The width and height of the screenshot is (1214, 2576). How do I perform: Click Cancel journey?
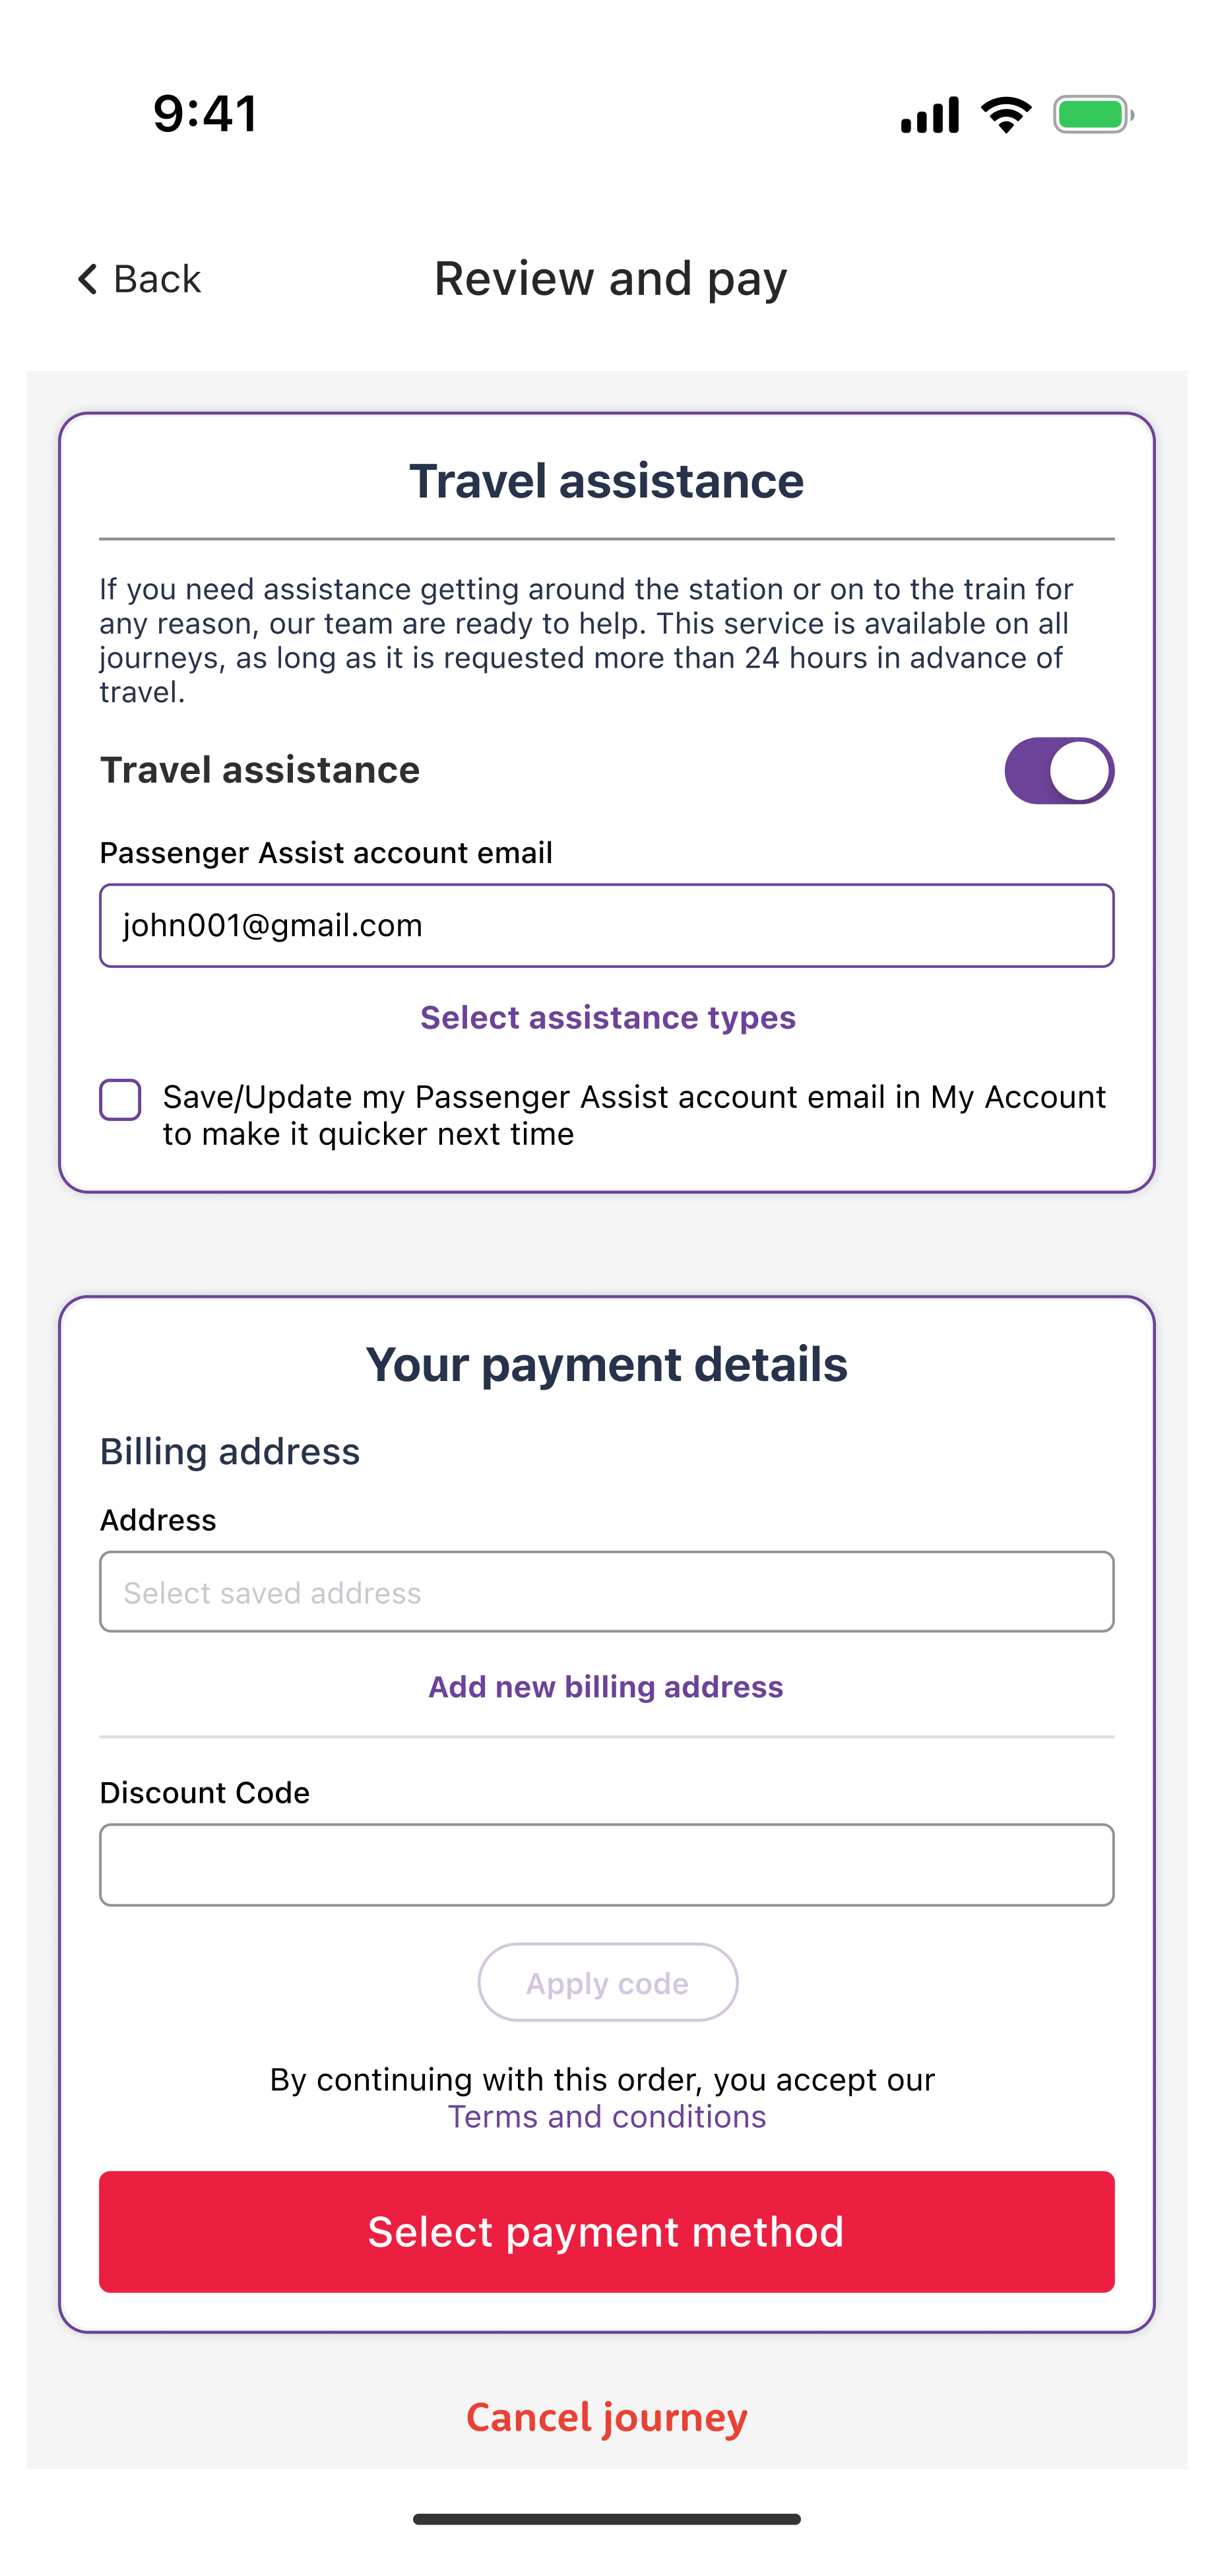point(606,2417)
